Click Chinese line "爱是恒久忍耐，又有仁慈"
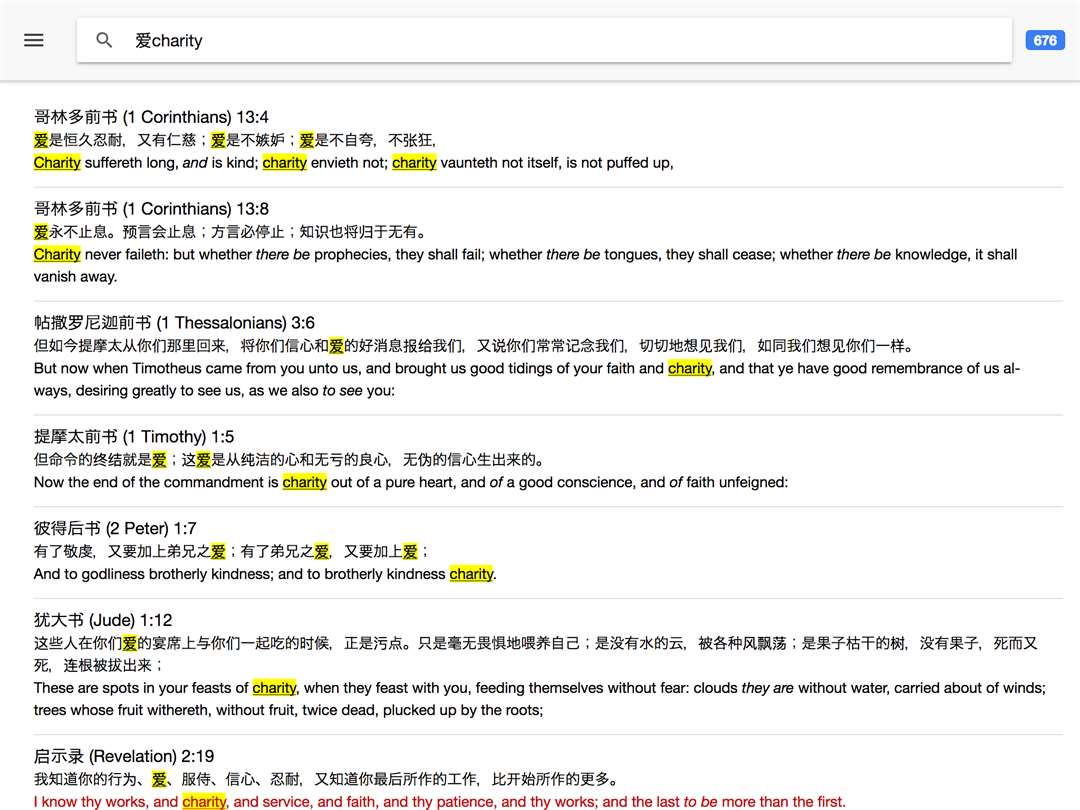 tap(117, 141)
